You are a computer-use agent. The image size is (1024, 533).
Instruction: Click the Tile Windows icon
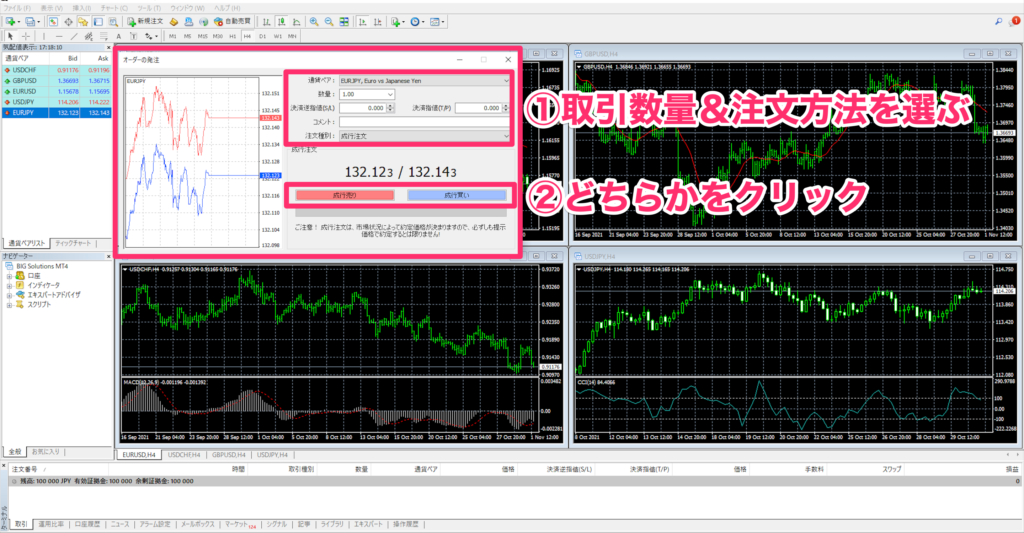(344, 22)
